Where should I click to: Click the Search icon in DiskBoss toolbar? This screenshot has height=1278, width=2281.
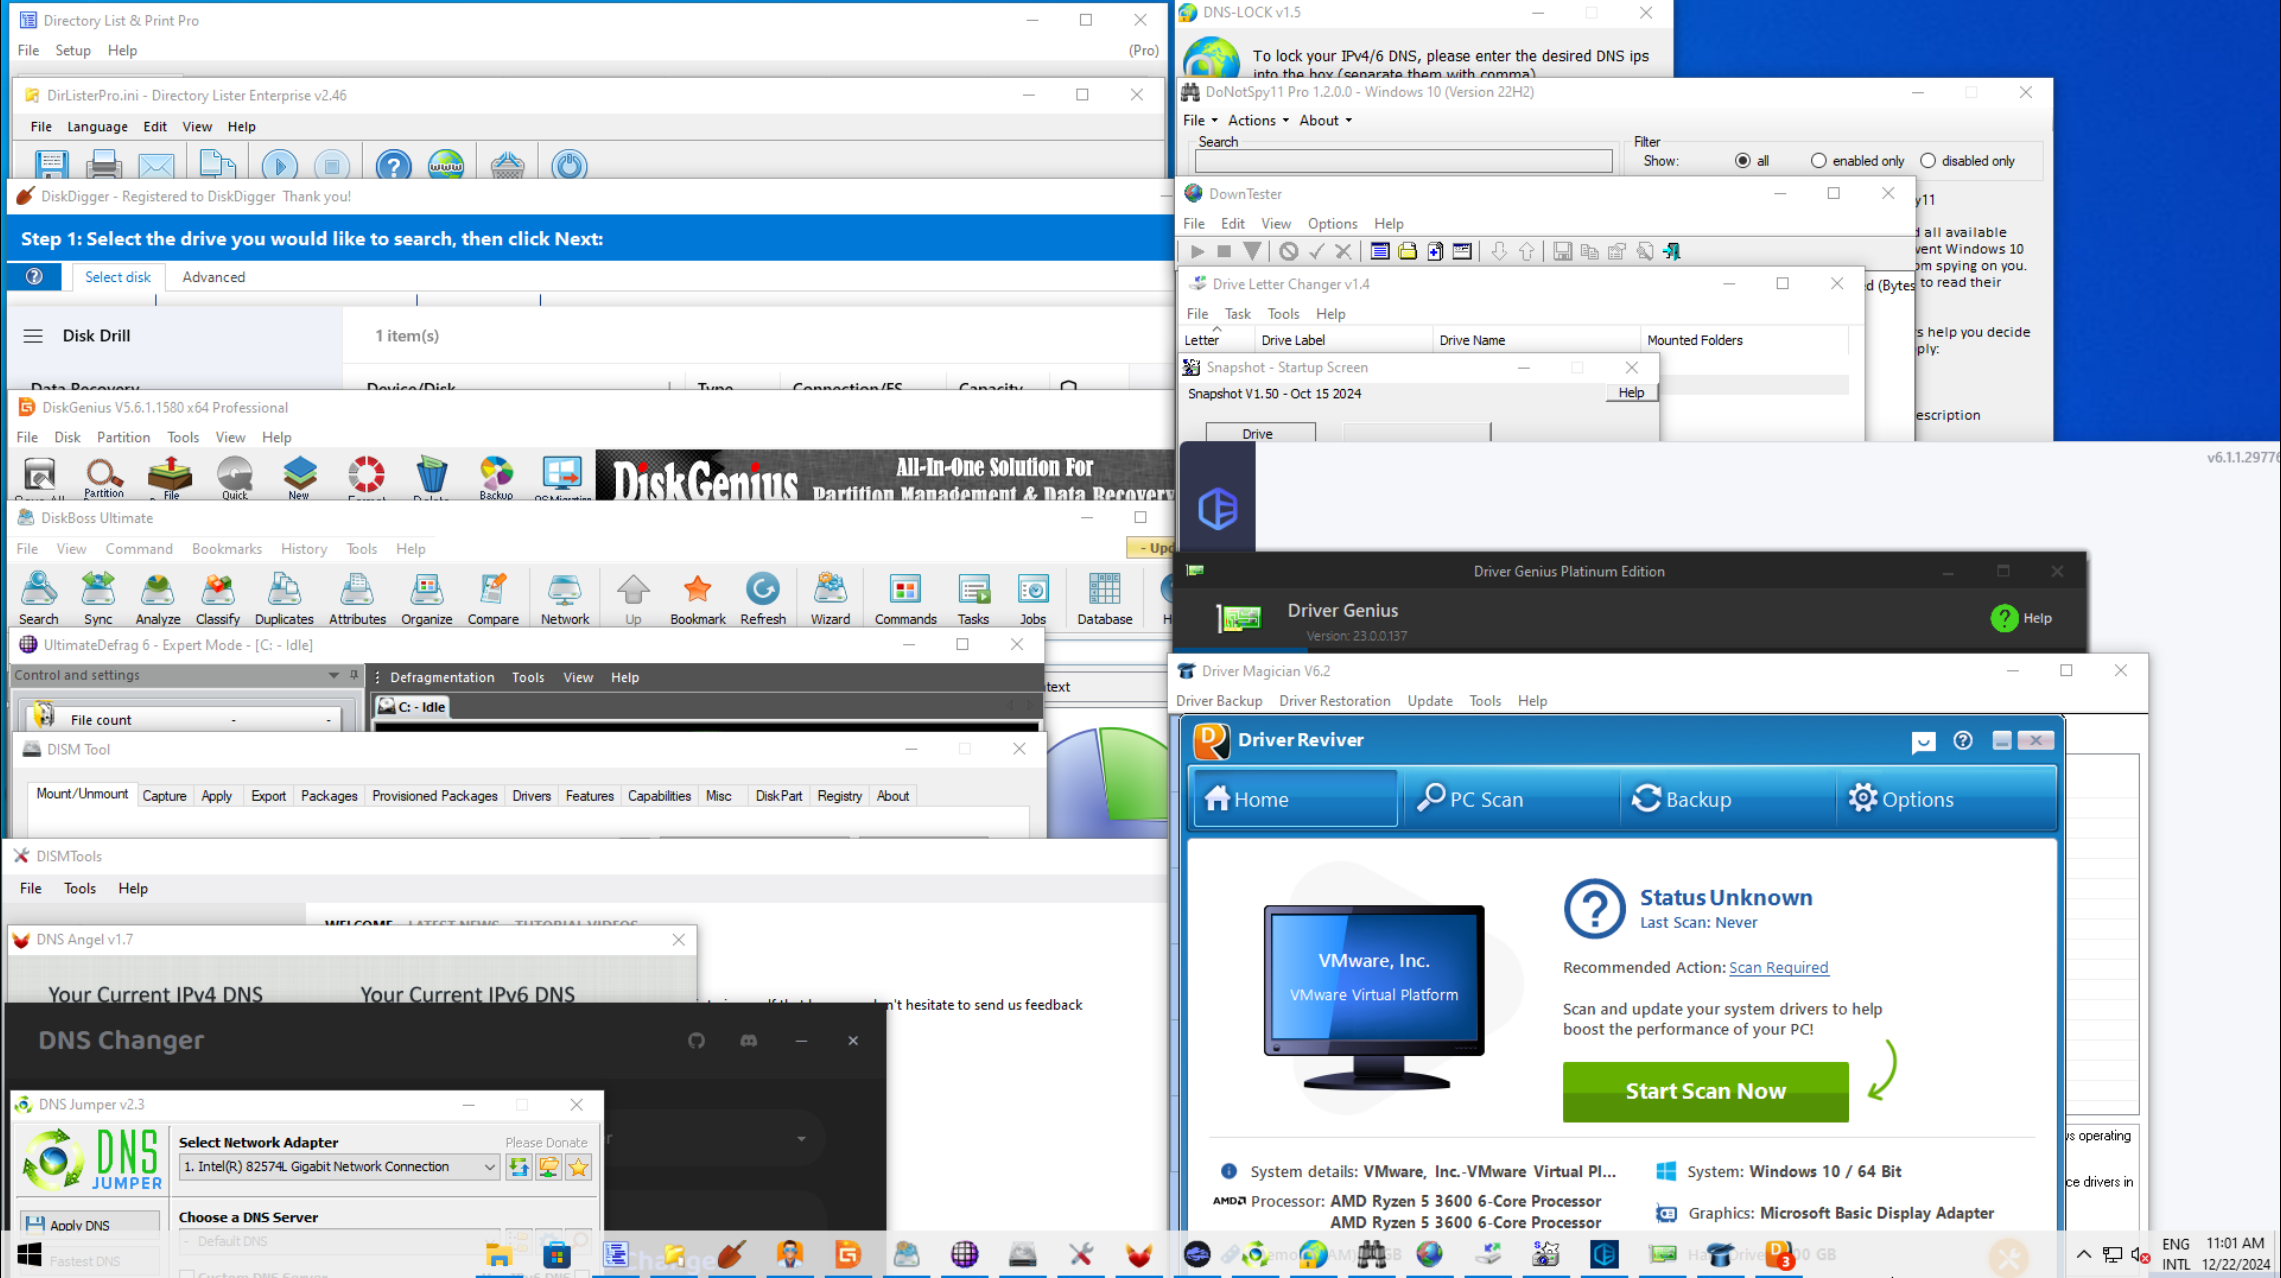click(x=39, y=598)
